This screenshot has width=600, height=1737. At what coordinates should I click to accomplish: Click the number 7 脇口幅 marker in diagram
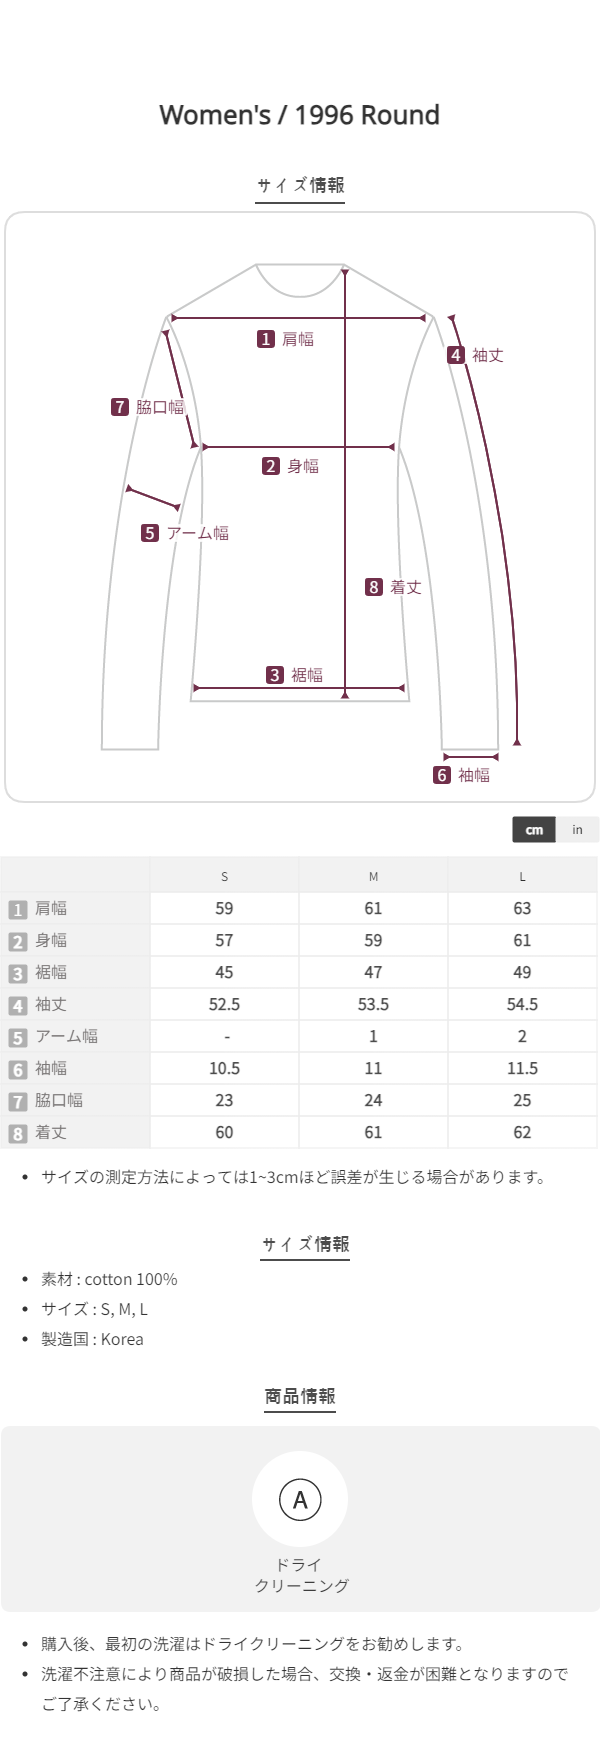[120, 407]
